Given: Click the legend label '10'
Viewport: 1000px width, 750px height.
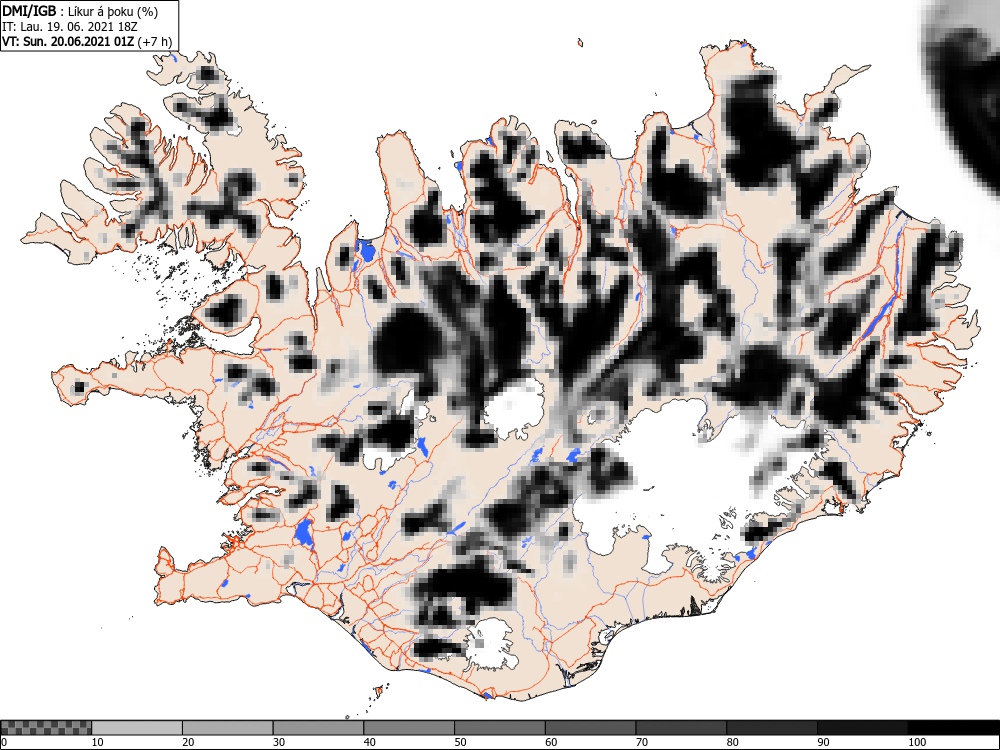Looking at the screenshot, I should click(98, 742).
